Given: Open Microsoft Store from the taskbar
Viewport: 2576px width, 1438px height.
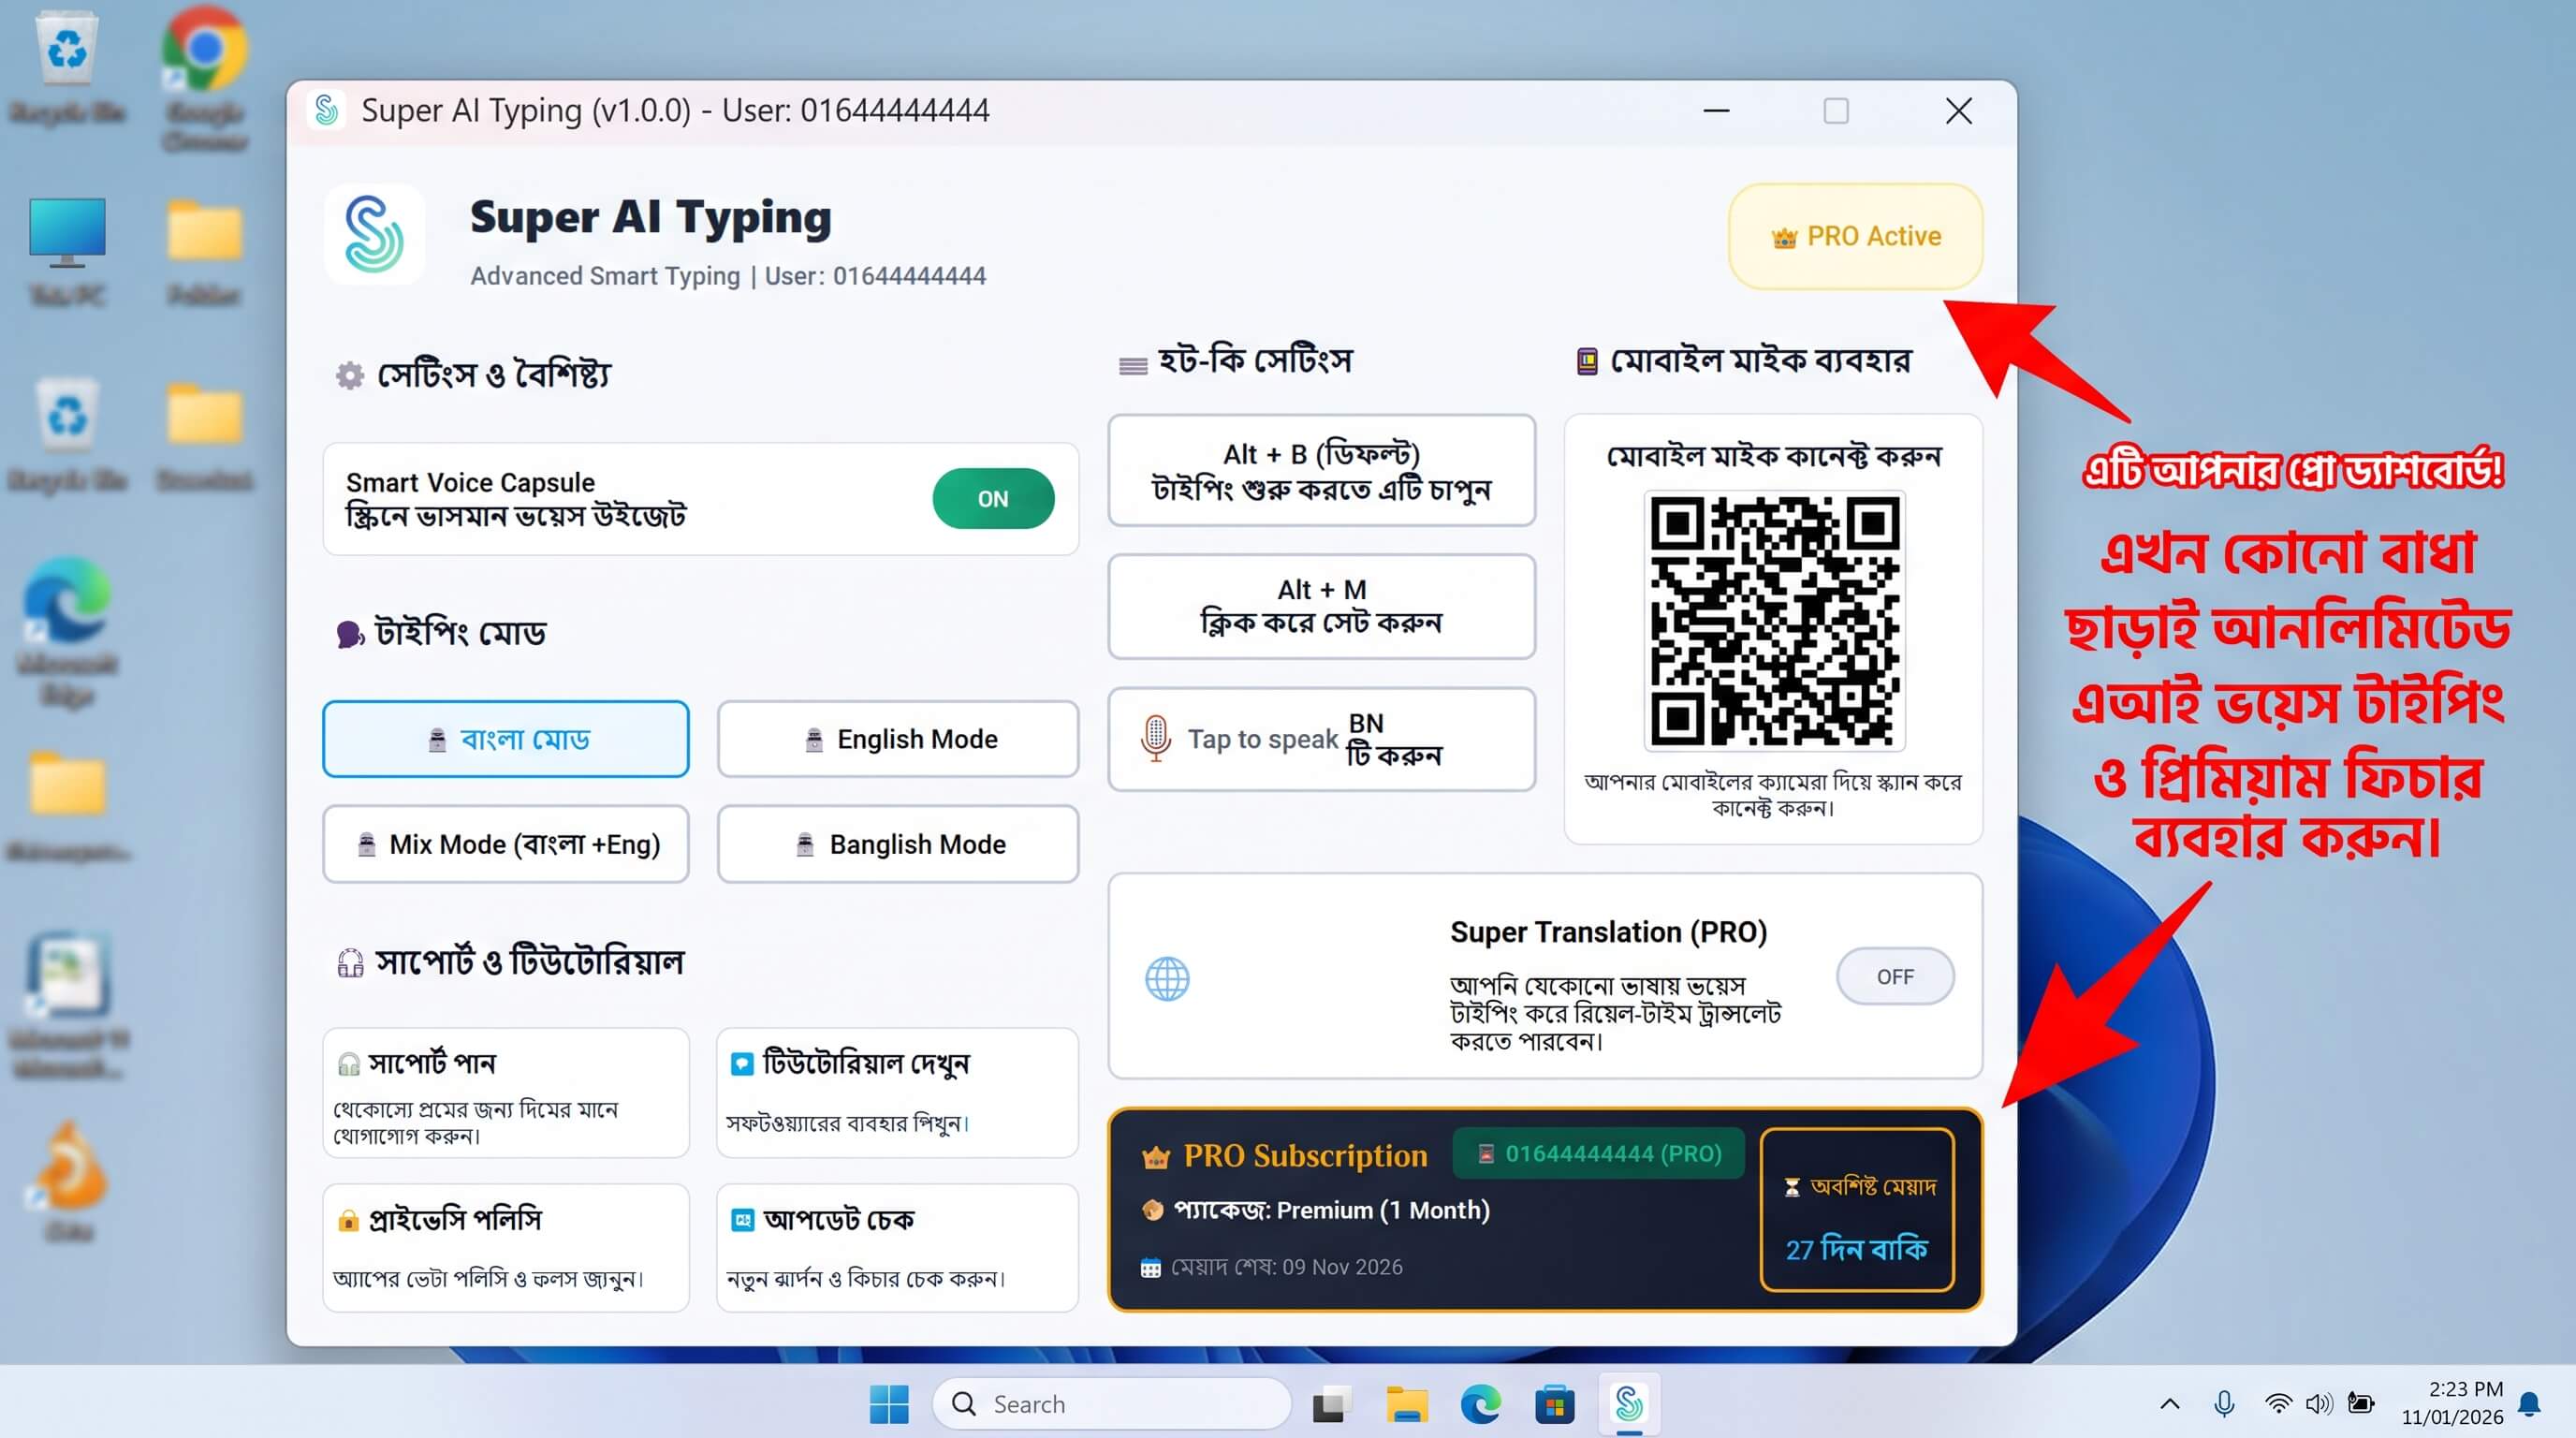Looking at the screenshot, I should point(1554,1403).
